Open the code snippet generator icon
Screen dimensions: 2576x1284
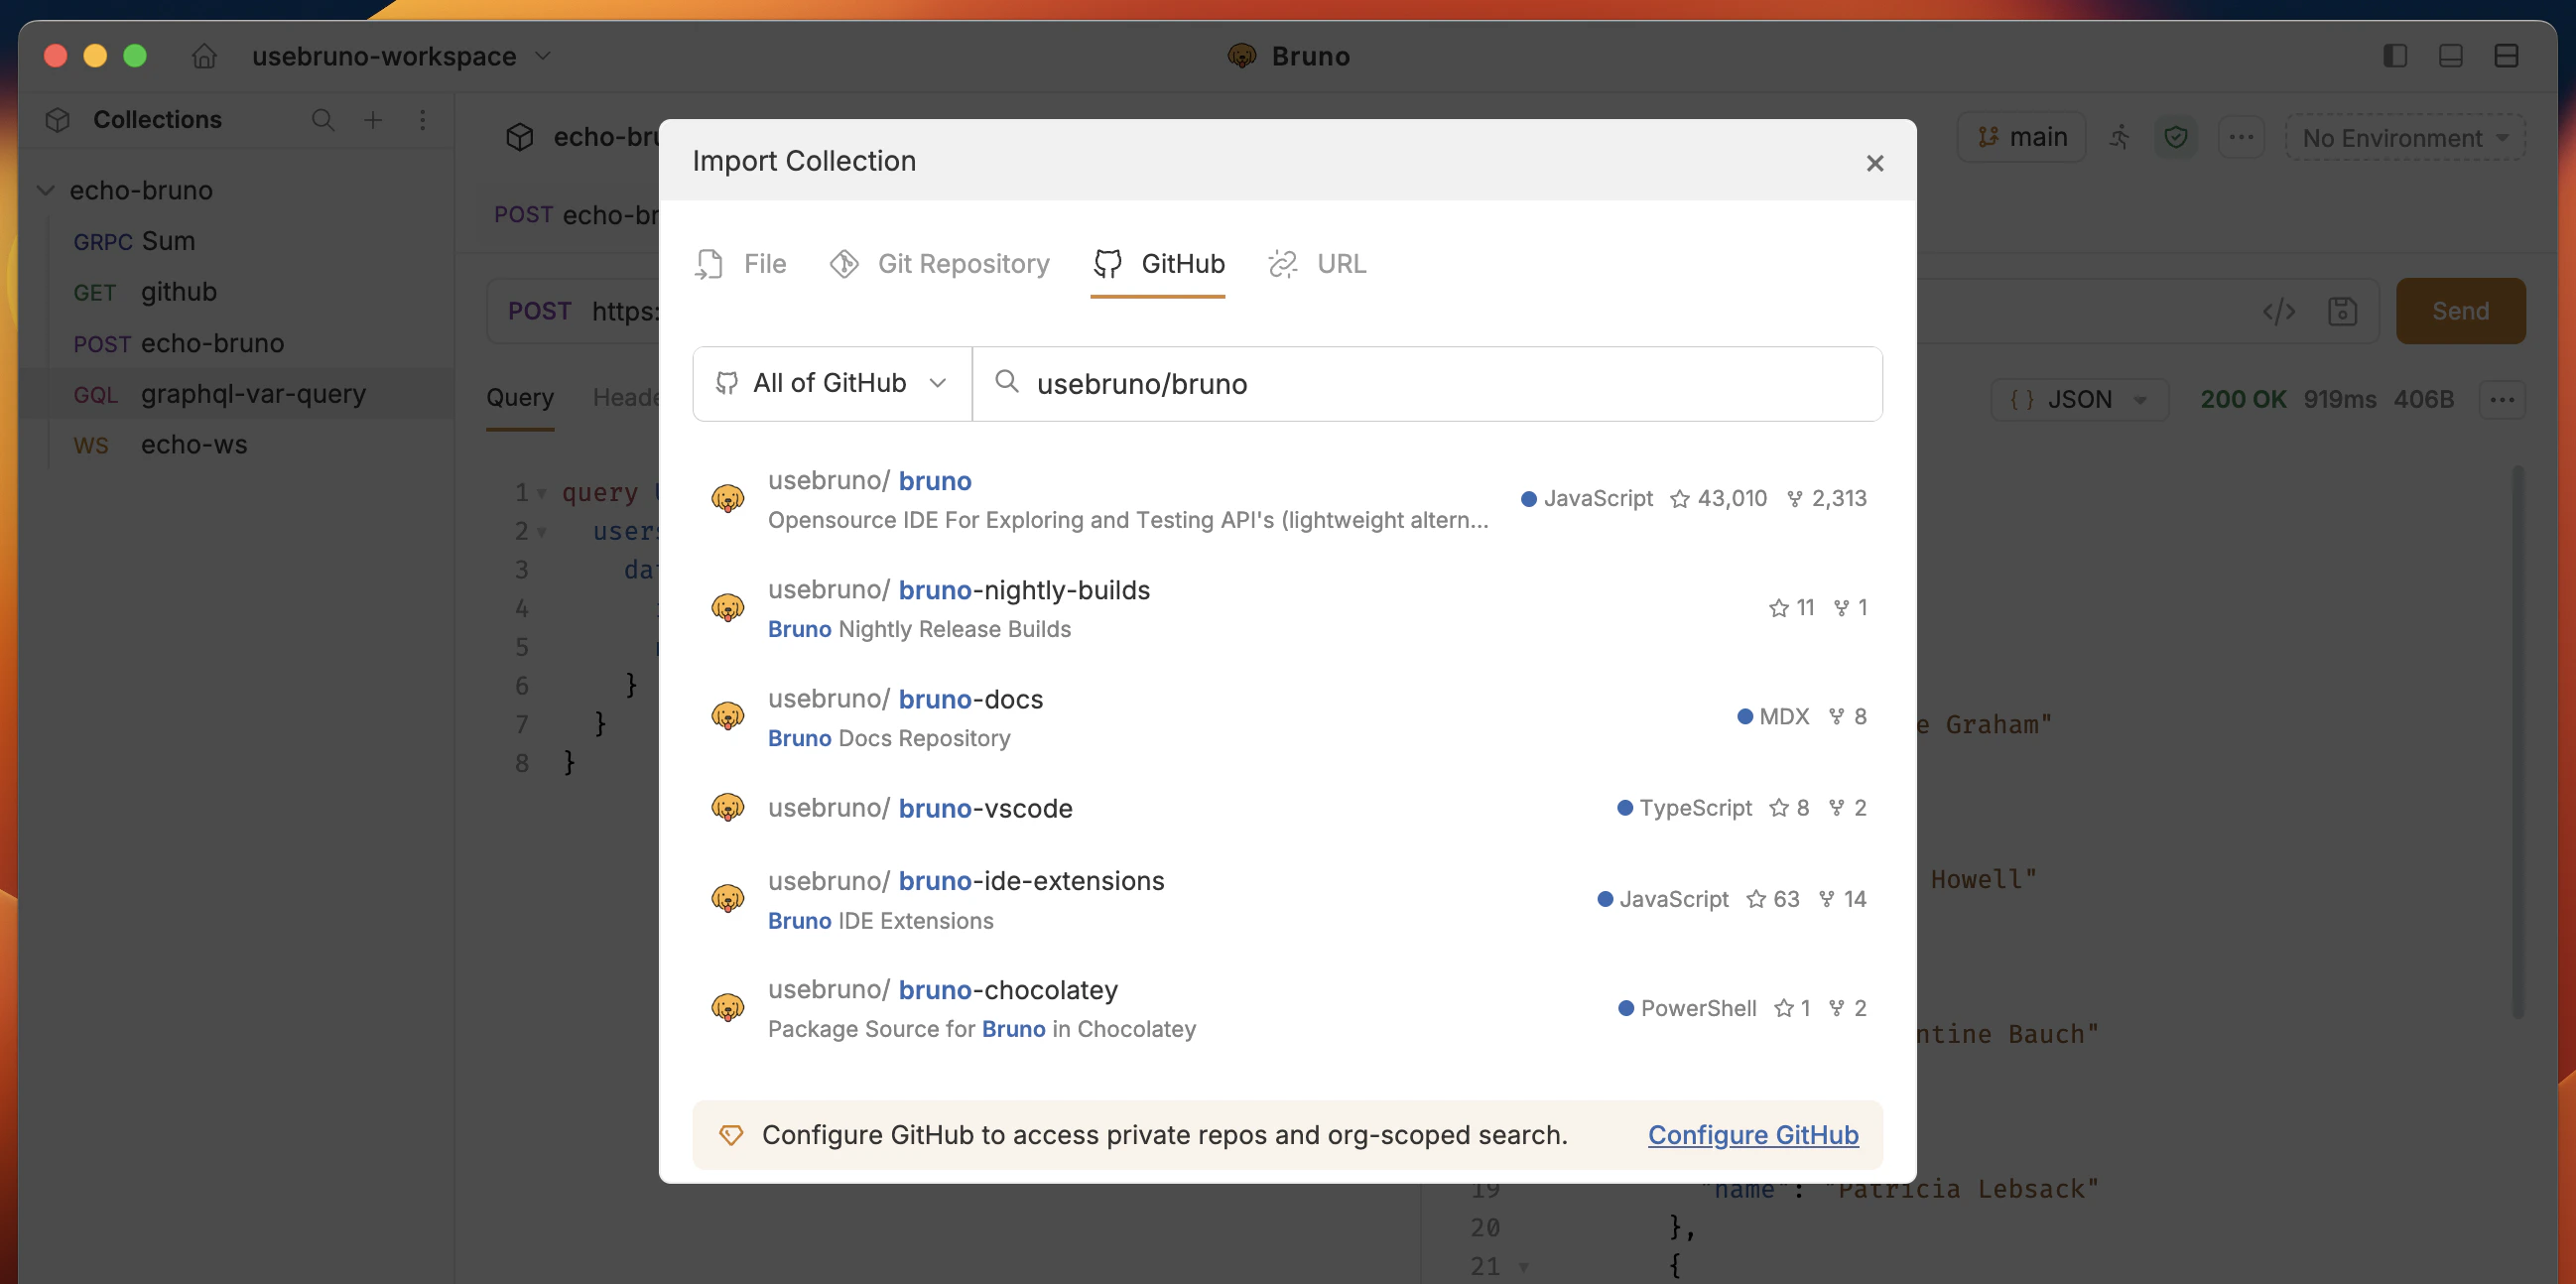(2278, 311)
